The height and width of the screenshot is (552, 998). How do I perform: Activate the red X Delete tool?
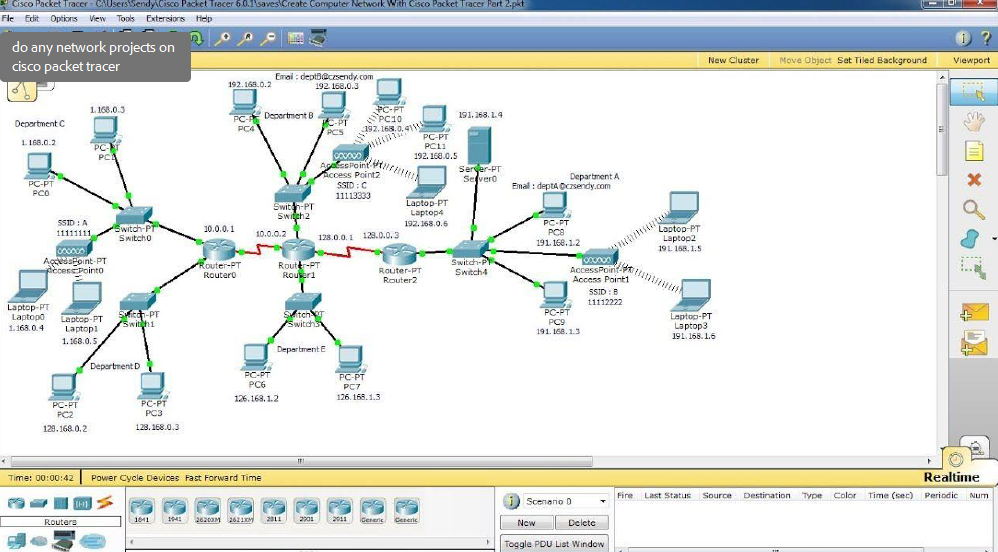(x=974, y=180)
